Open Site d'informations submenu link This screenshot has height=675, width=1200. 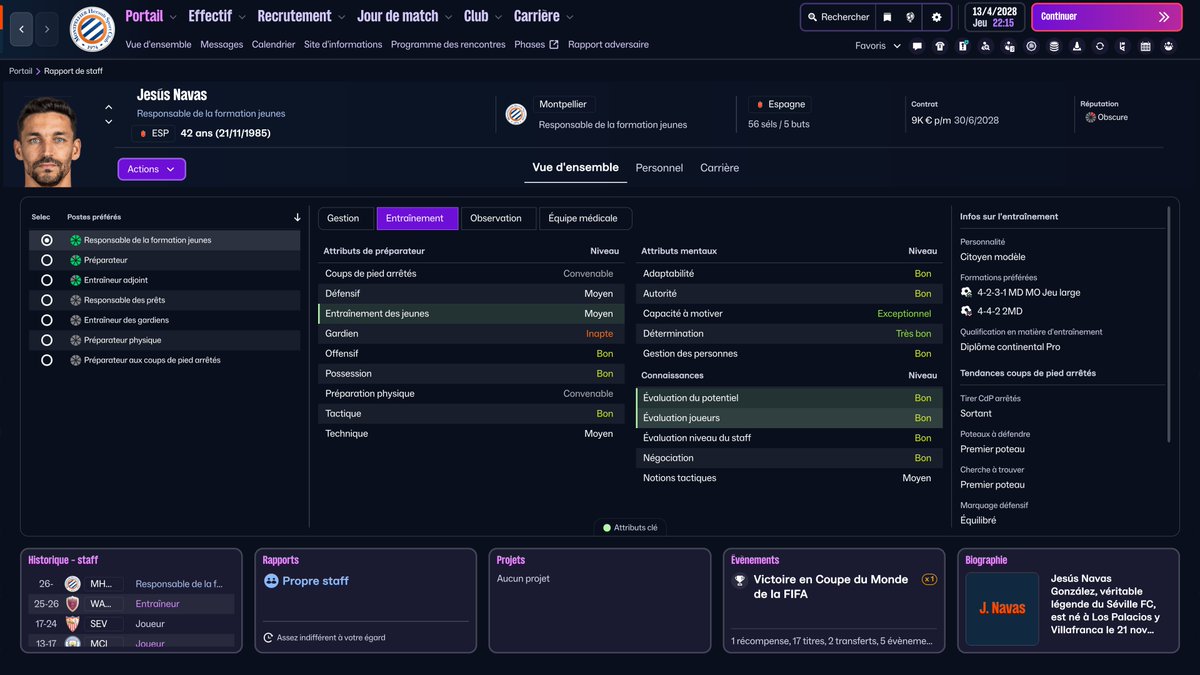pos(343,45)
